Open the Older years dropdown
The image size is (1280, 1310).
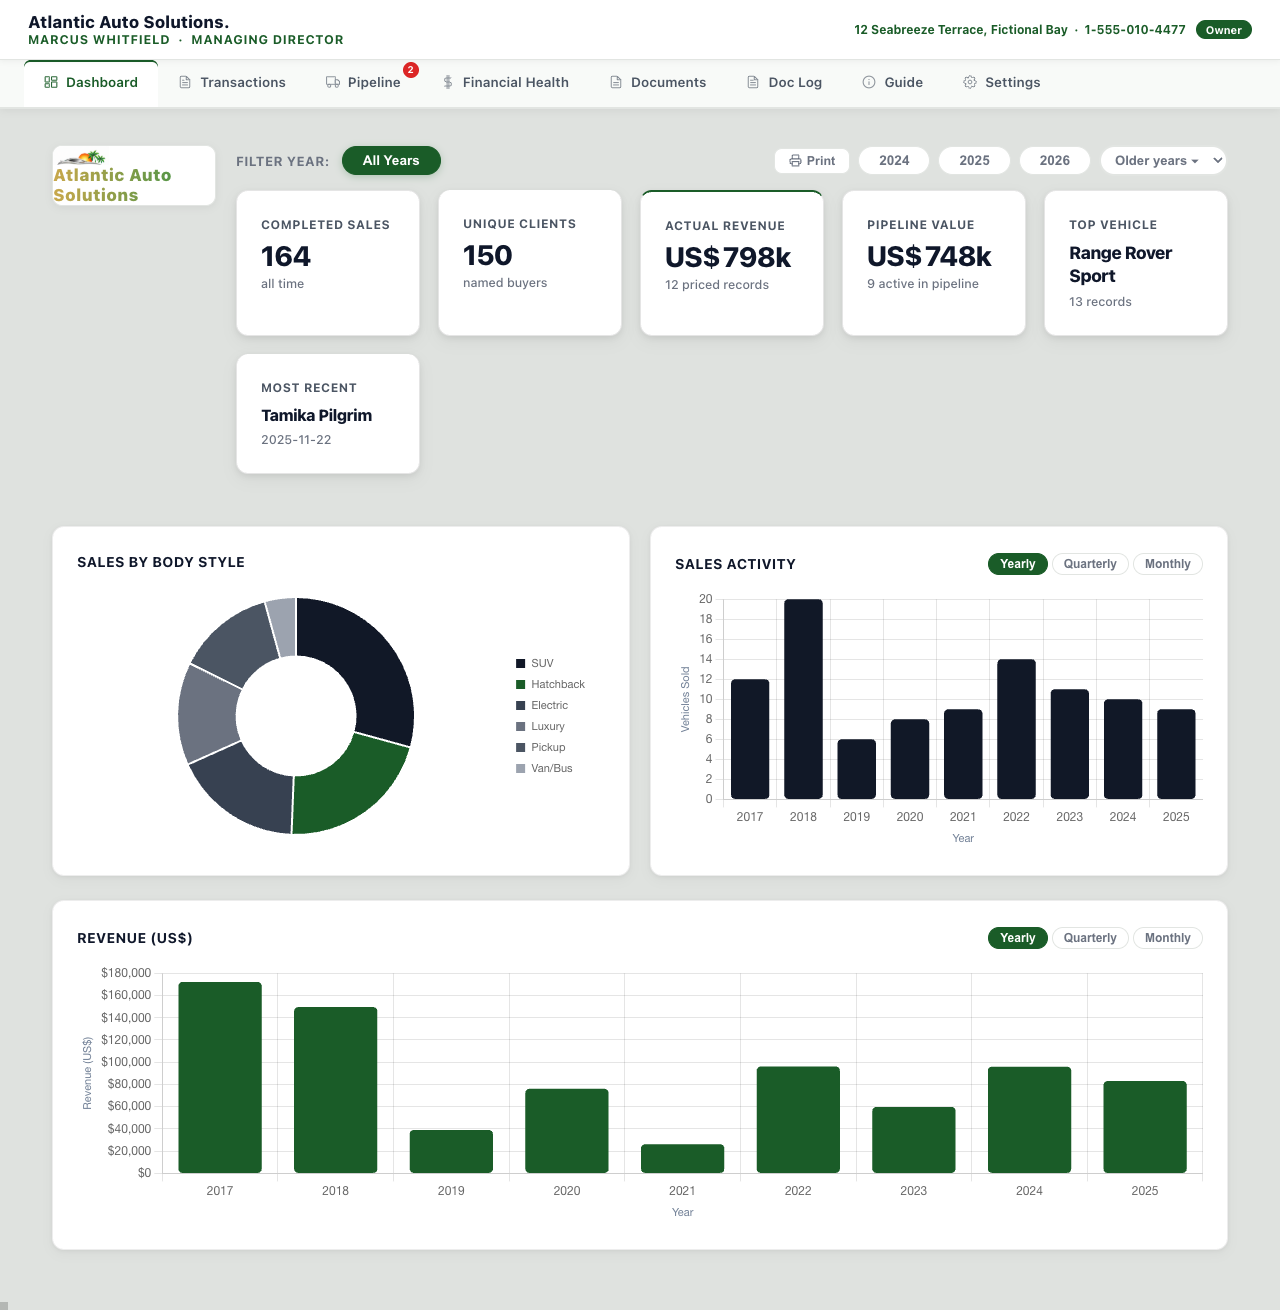click(x=1163, y=161)
